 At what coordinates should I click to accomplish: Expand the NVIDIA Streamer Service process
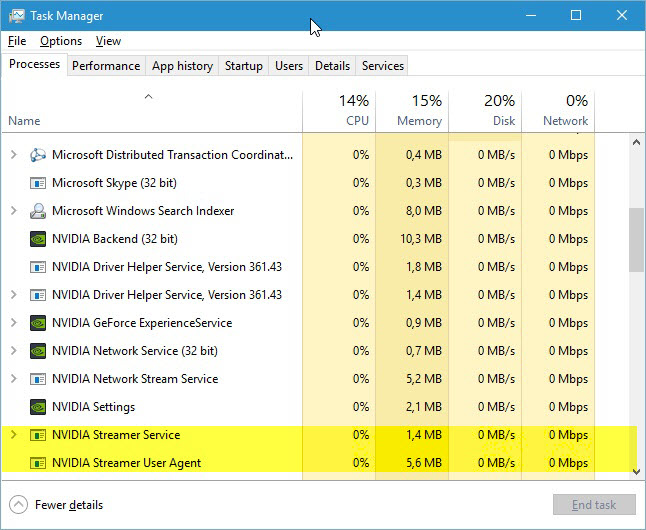pos(14,435)
